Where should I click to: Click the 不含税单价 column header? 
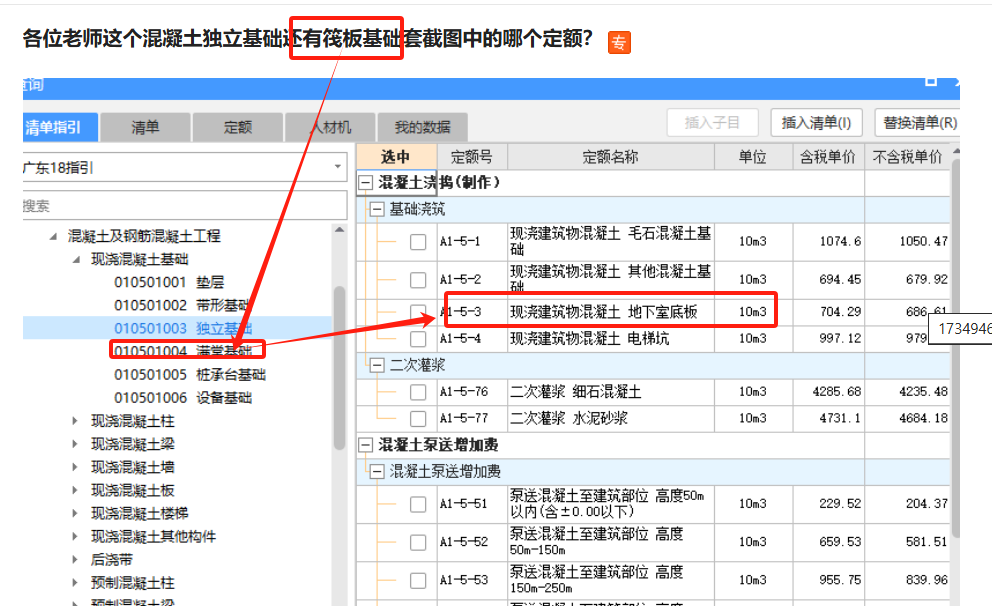(907, 157)
